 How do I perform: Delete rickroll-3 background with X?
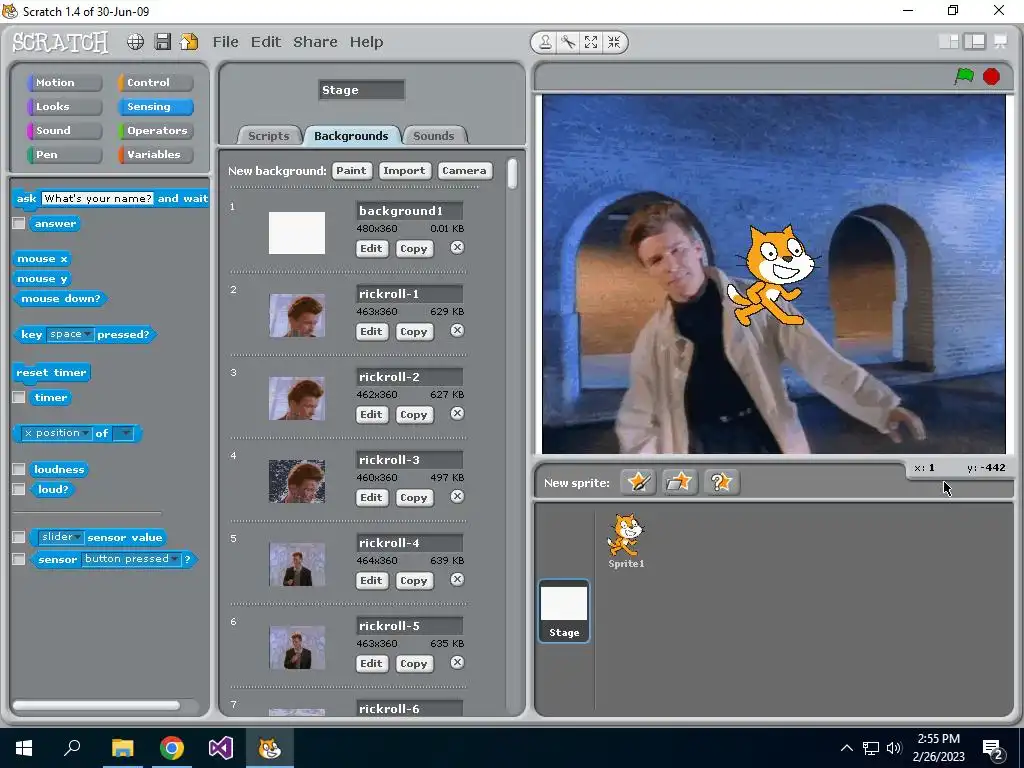click(457, 496)
